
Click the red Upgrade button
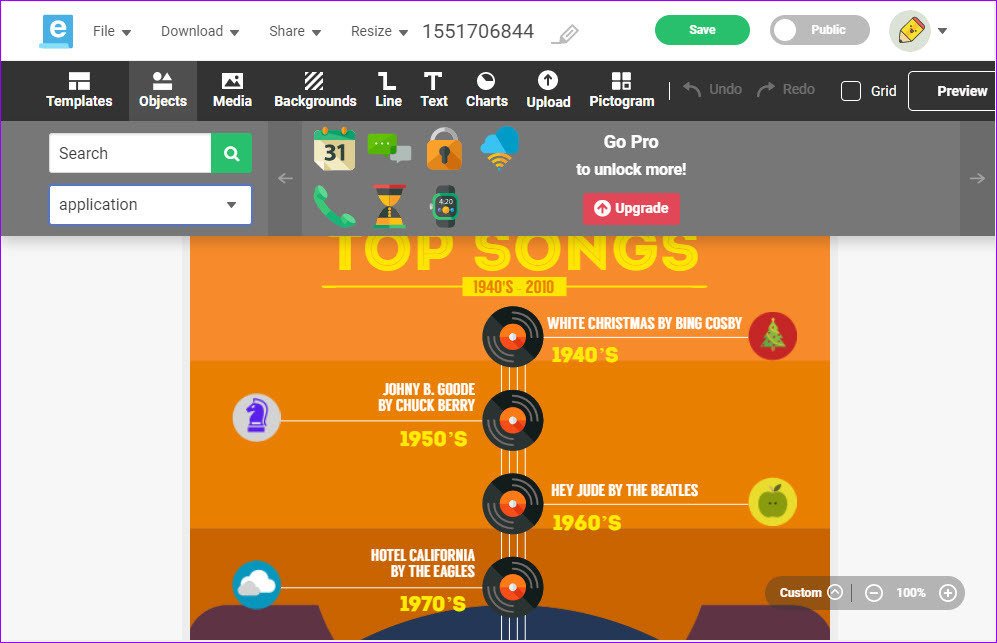pyautogui.click(x=631, y=209)
